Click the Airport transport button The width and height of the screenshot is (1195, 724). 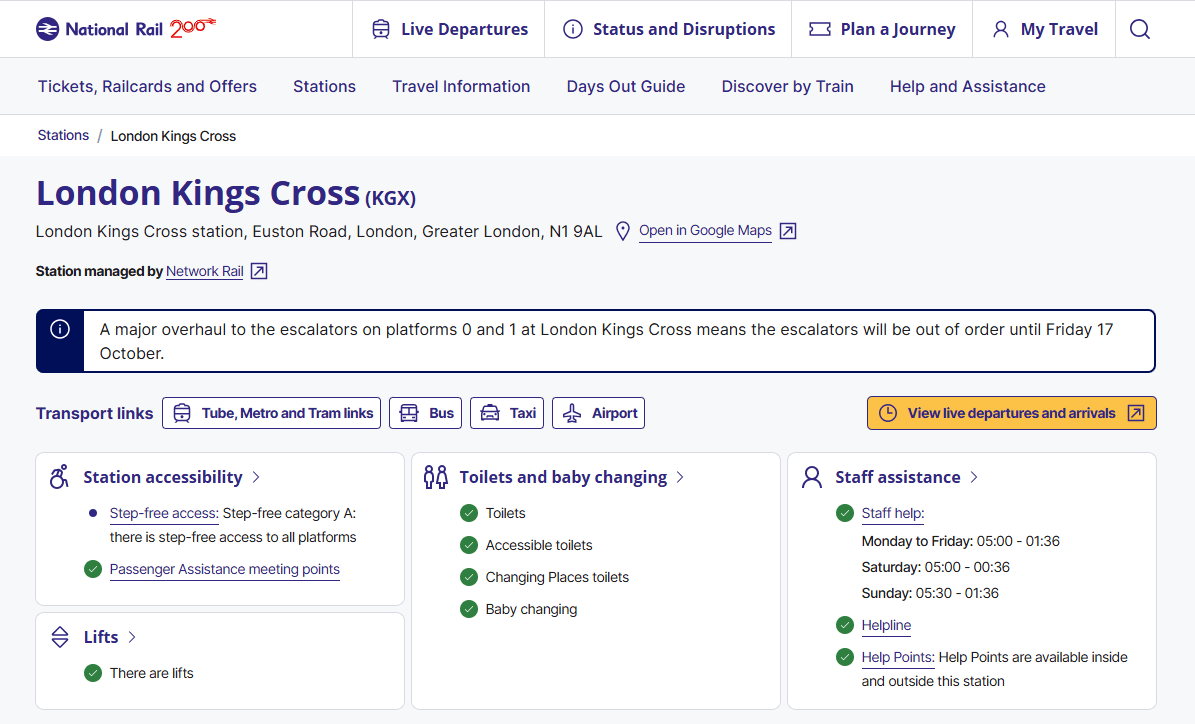[x=598, y=413]
